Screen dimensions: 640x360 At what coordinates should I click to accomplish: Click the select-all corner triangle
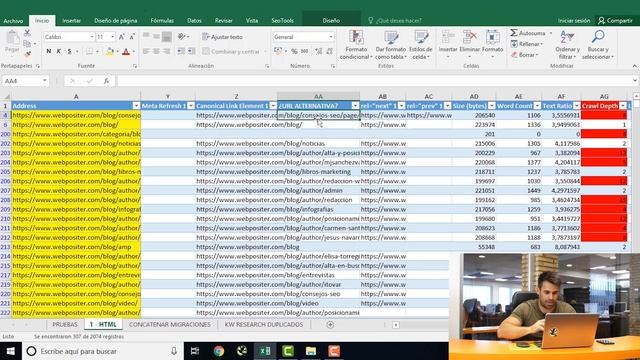pos(6,97)
